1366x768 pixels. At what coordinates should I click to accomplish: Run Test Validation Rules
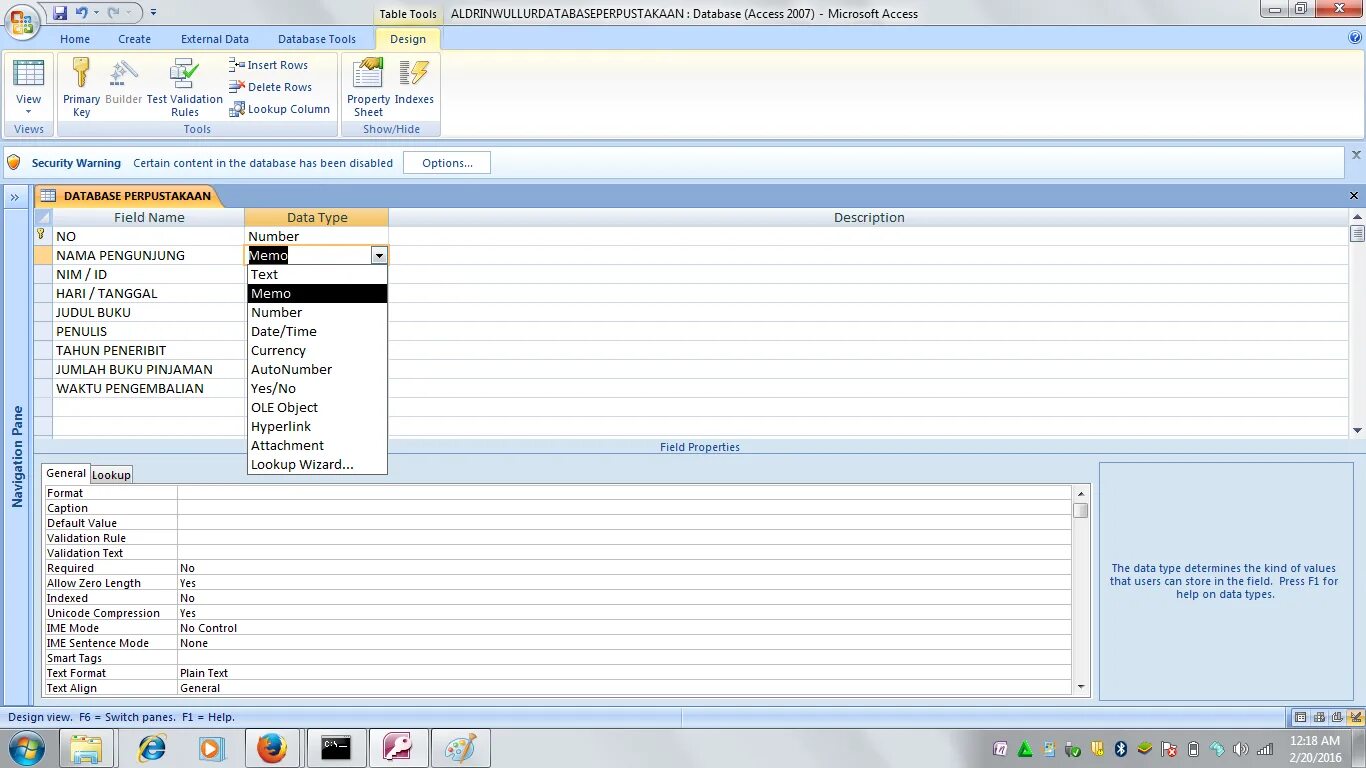tap(184, 87)
